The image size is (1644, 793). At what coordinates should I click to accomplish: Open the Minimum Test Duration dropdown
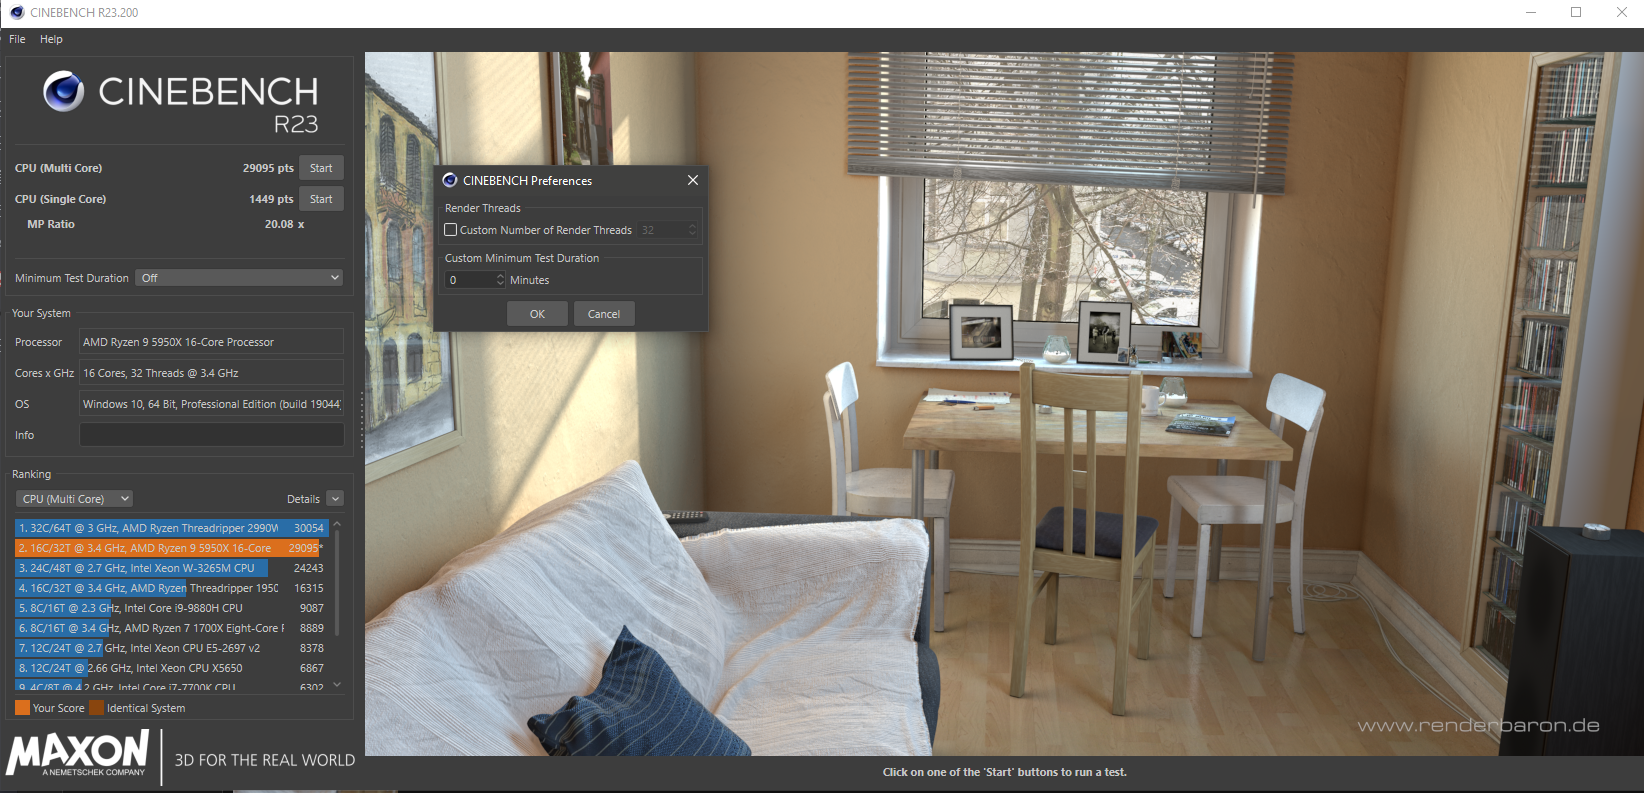240,278
